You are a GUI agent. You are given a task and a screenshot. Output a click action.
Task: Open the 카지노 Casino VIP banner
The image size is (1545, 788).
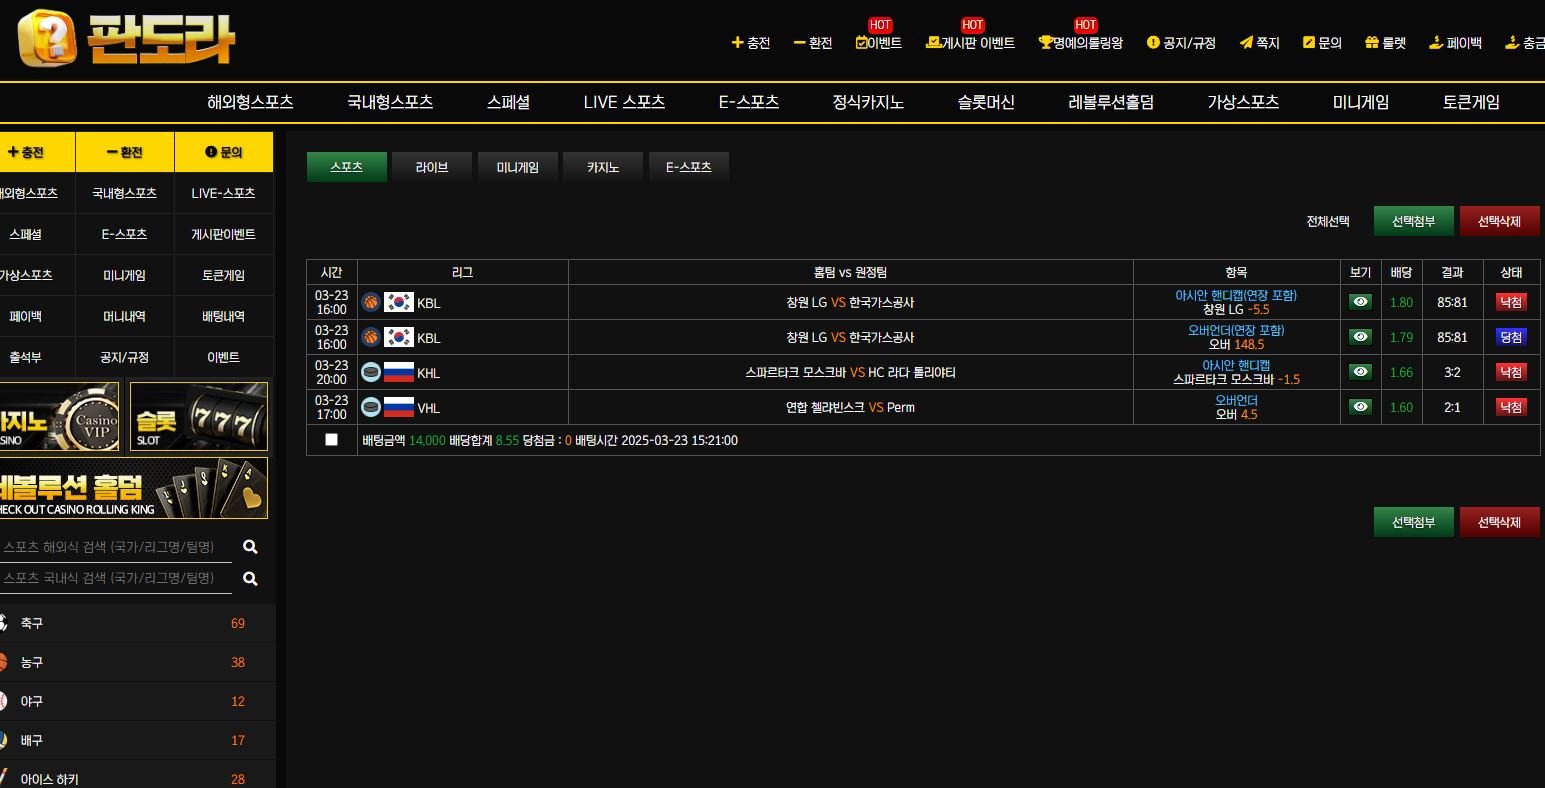(x=59, y=416)
